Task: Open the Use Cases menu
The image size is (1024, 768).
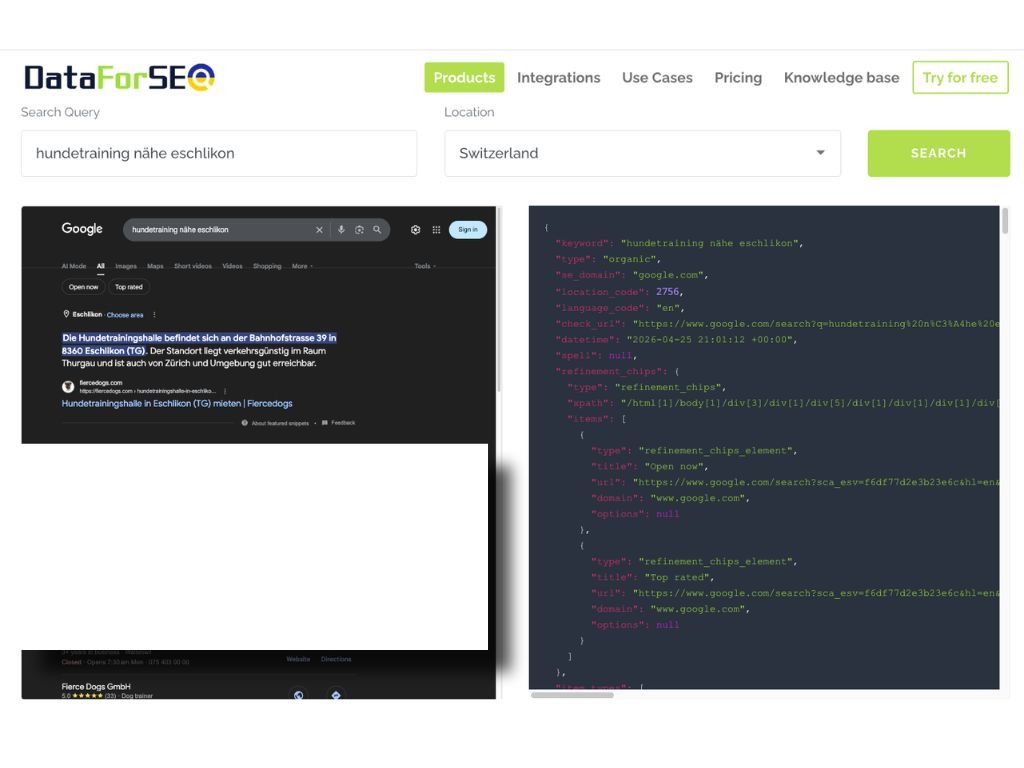Action: (x=657, y=77)
